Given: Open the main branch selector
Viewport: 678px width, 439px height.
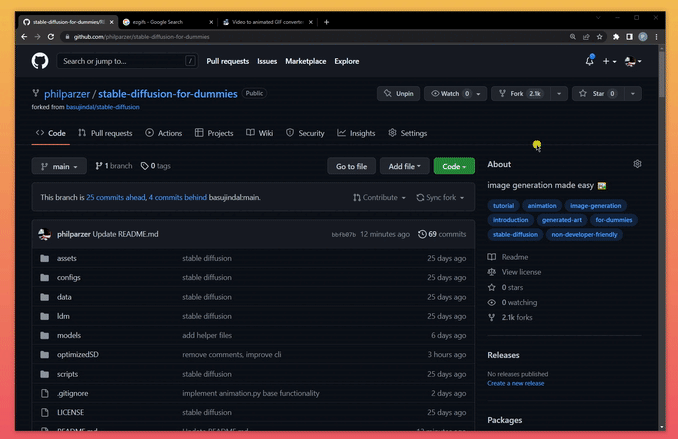Looking at the screenshot, I should pyautogui.click(x=59, y=166).
